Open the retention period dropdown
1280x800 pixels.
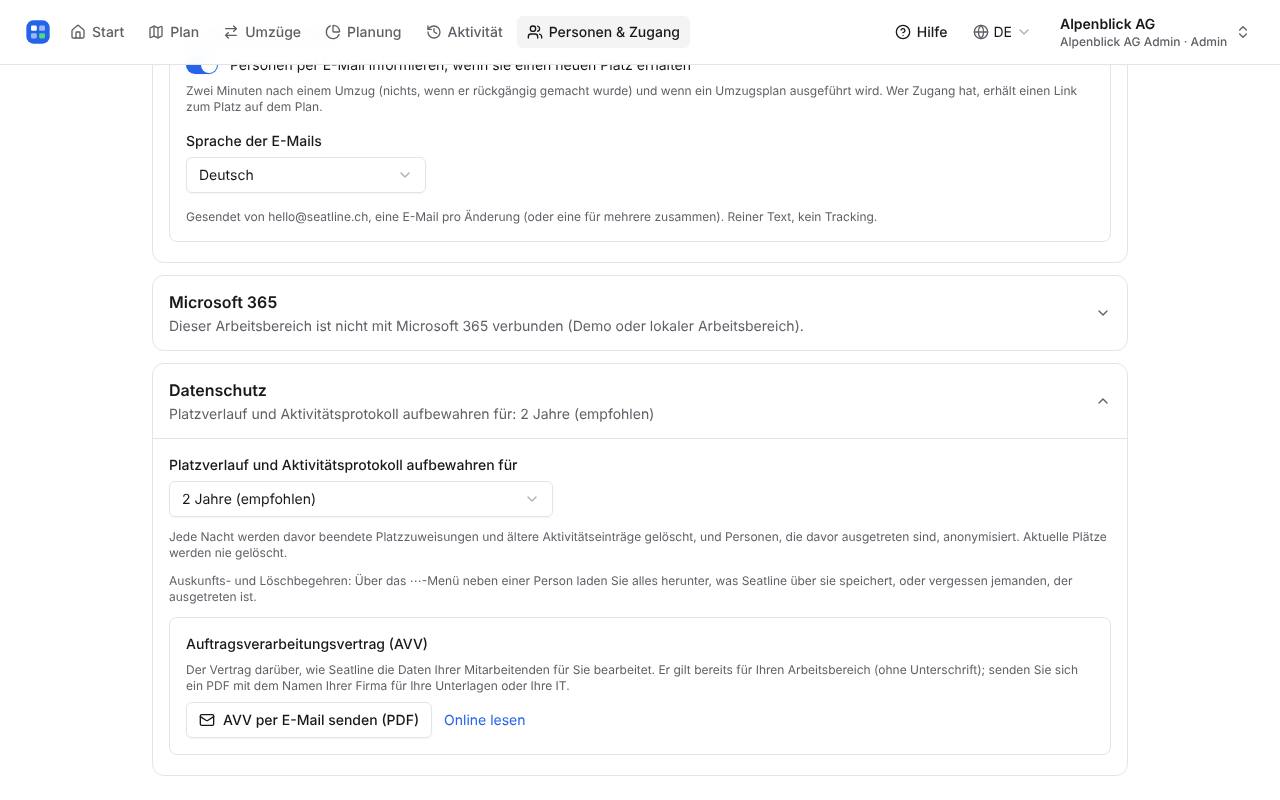tap(361, 499)
